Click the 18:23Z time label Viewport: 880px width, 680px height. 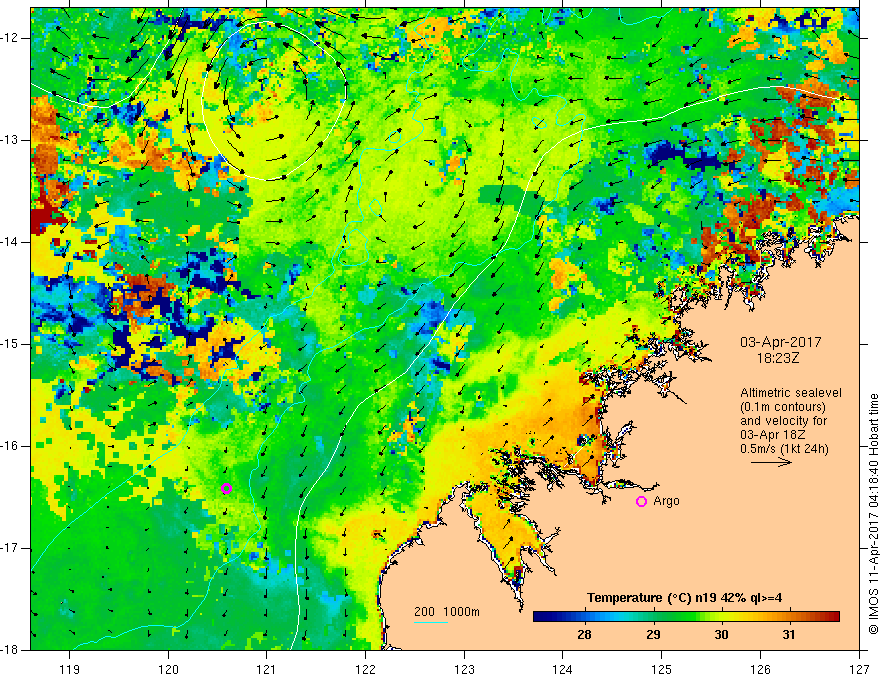pyautogui.click(x=777, y=357)
